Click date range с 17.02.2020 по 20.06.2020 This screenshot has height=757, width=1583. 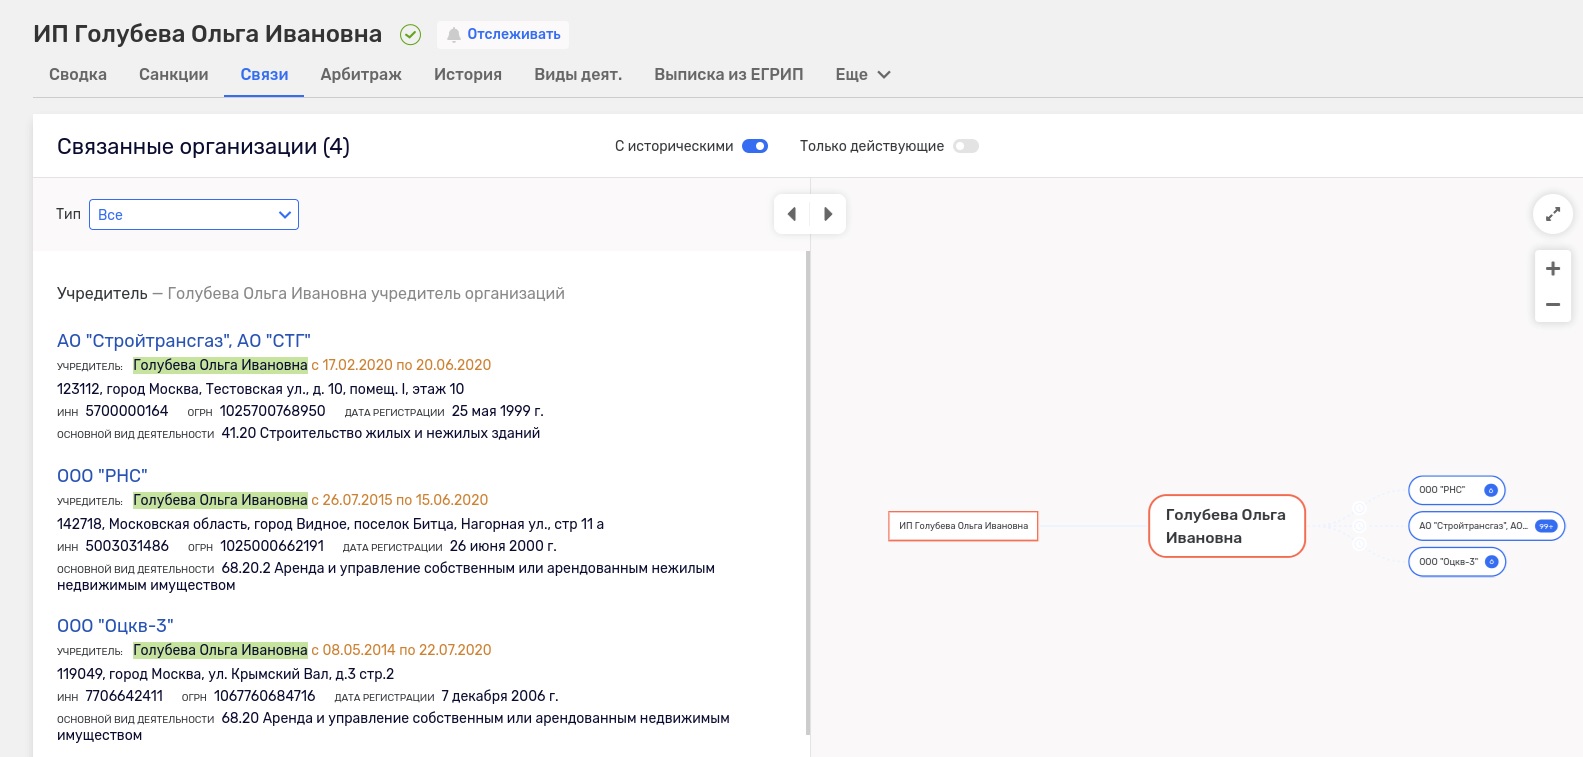[x=401, y=365]
